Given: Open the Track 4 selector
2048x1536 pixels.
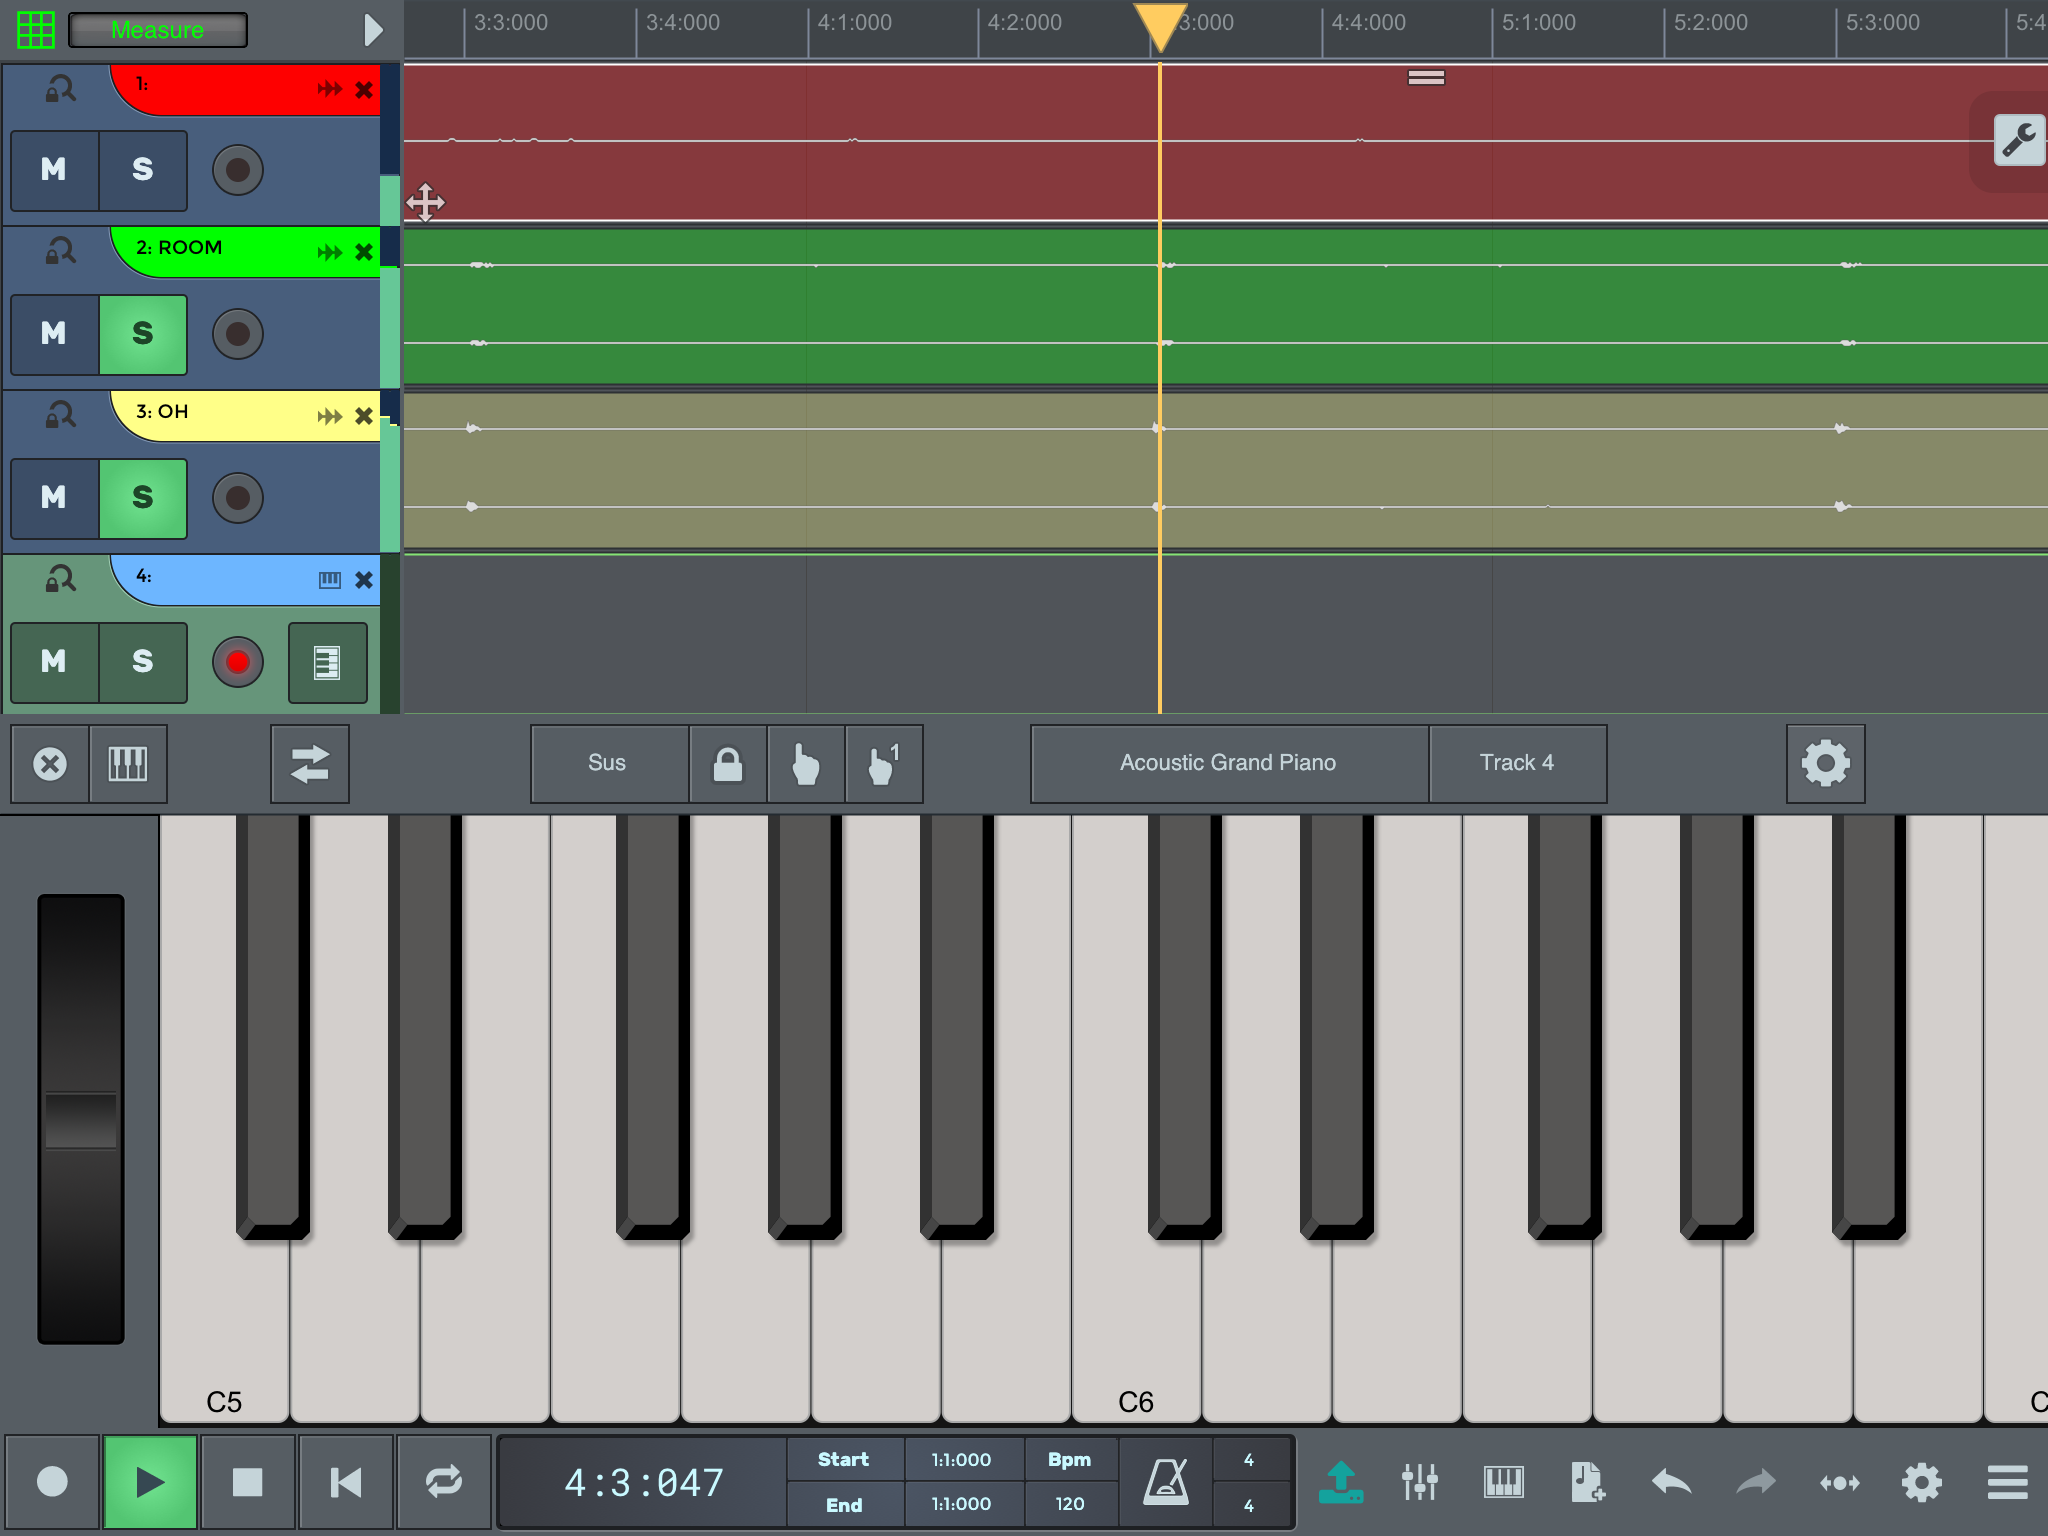Looking at the screenshot, I should pyautogui.click(x=1516, y=763).
